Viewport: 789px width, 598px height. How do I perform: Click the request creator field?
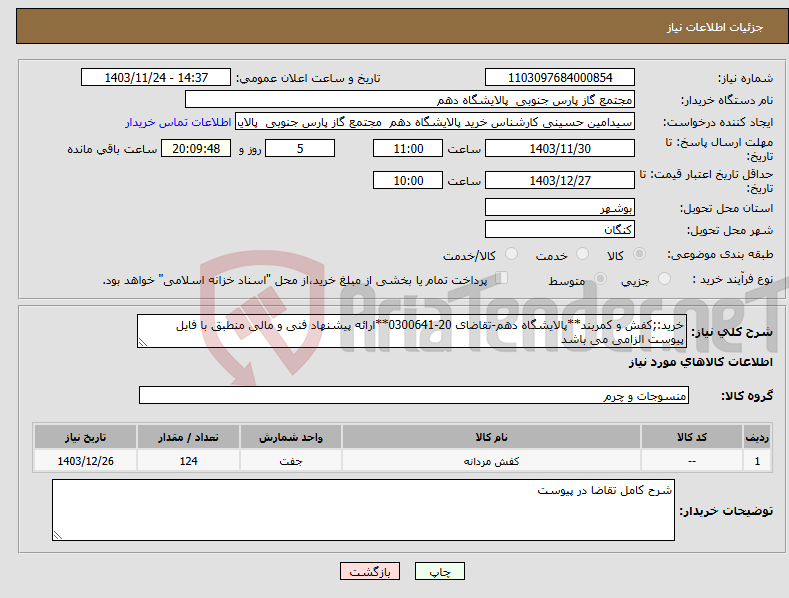pyautogui.click(x=435, y=122)
